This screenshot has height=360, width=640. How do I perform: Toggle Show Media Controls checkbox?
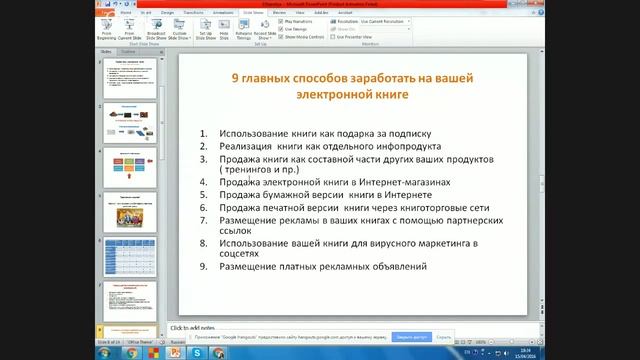click(x=281, y=37)
